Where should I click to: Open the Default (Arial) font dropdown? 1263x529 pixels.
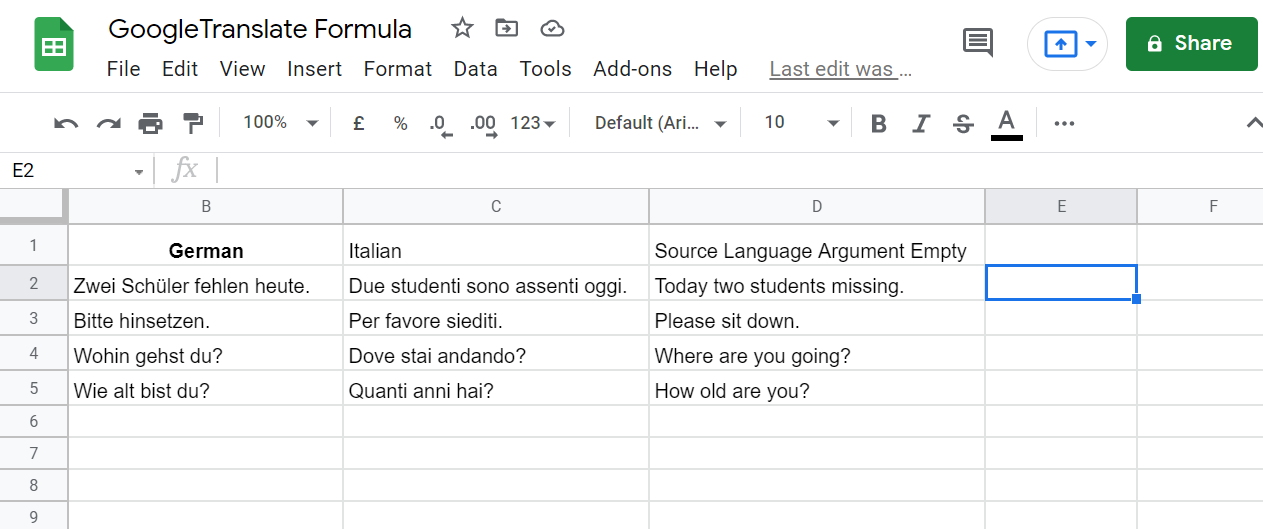[660, 123]
